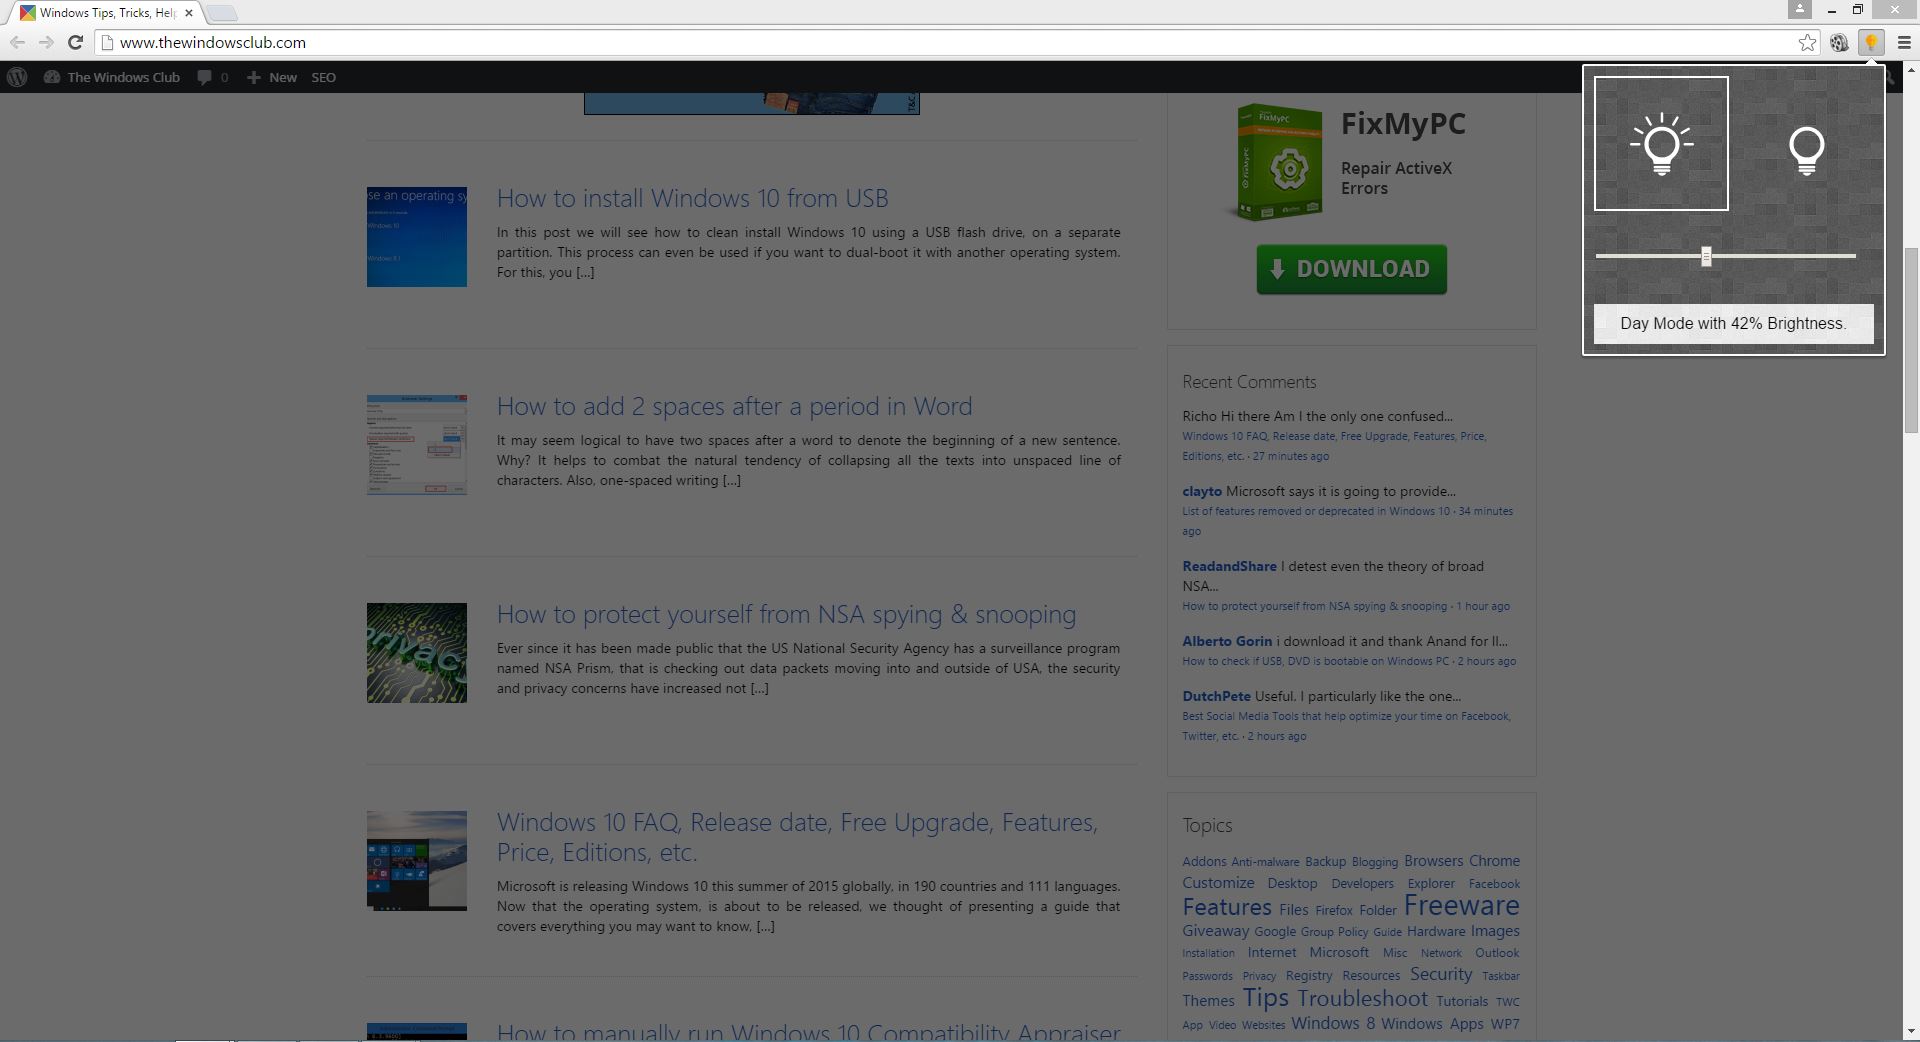Open 'How to install Windows 10 from USB'
Viewport: 1920px width, 1042px height.
point(692,198)
